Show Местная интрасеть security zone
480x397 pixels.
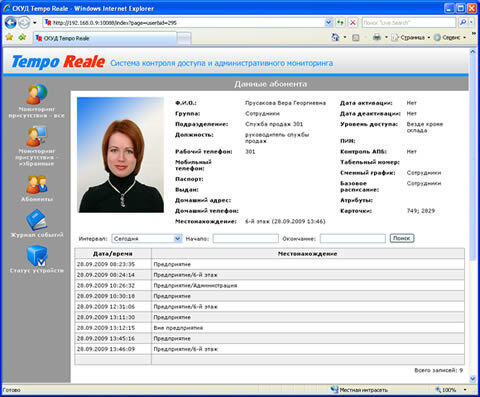(359, 390)
